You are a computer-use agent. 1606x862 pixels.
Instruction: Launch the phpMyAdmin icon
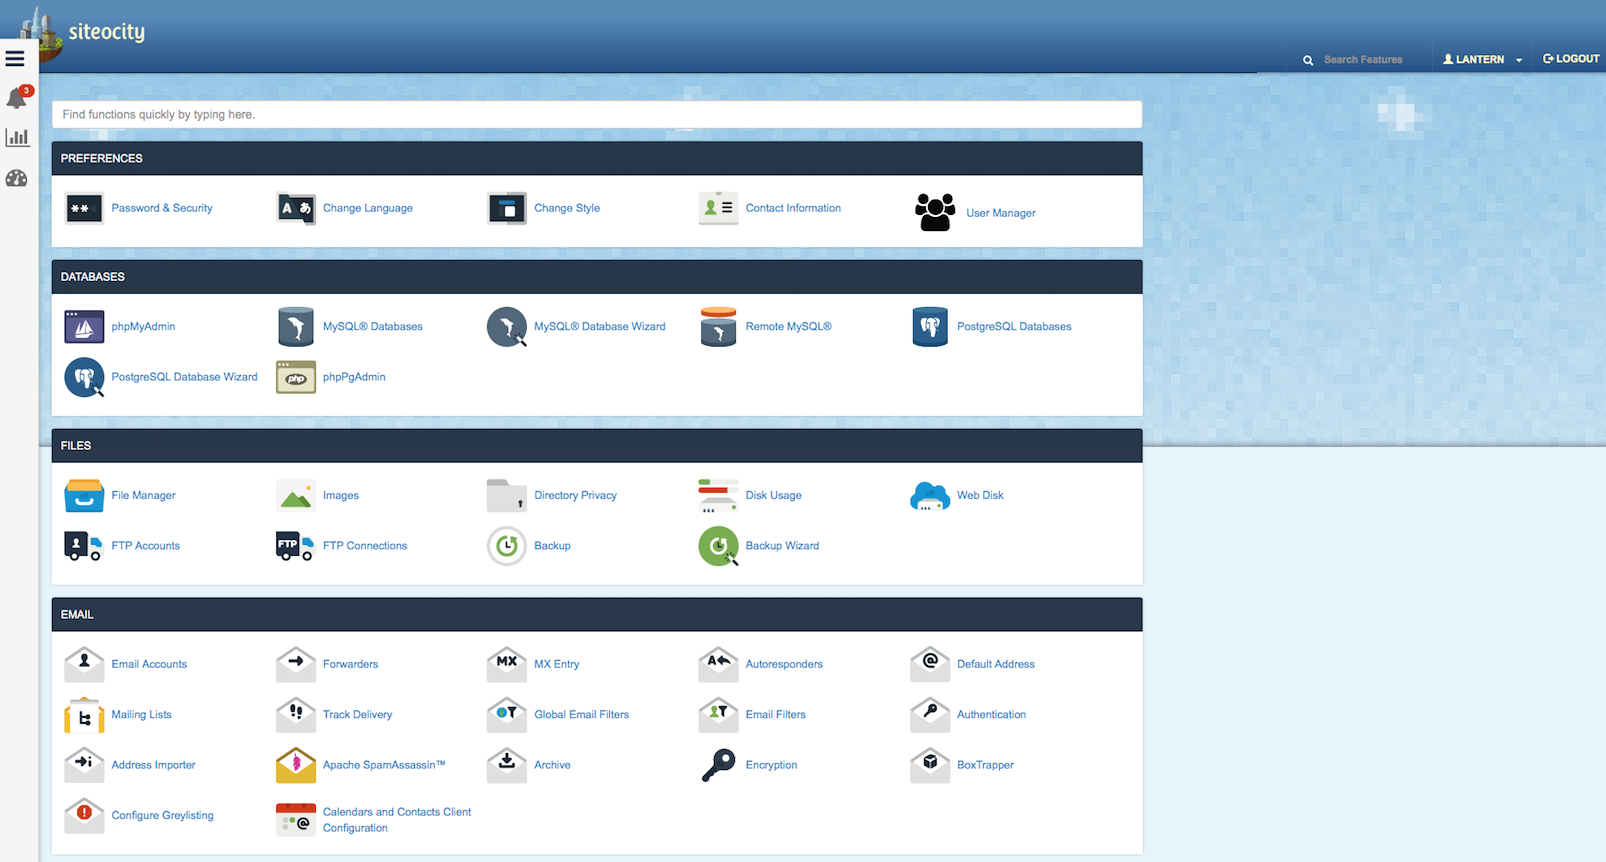(x=84, y=326)
